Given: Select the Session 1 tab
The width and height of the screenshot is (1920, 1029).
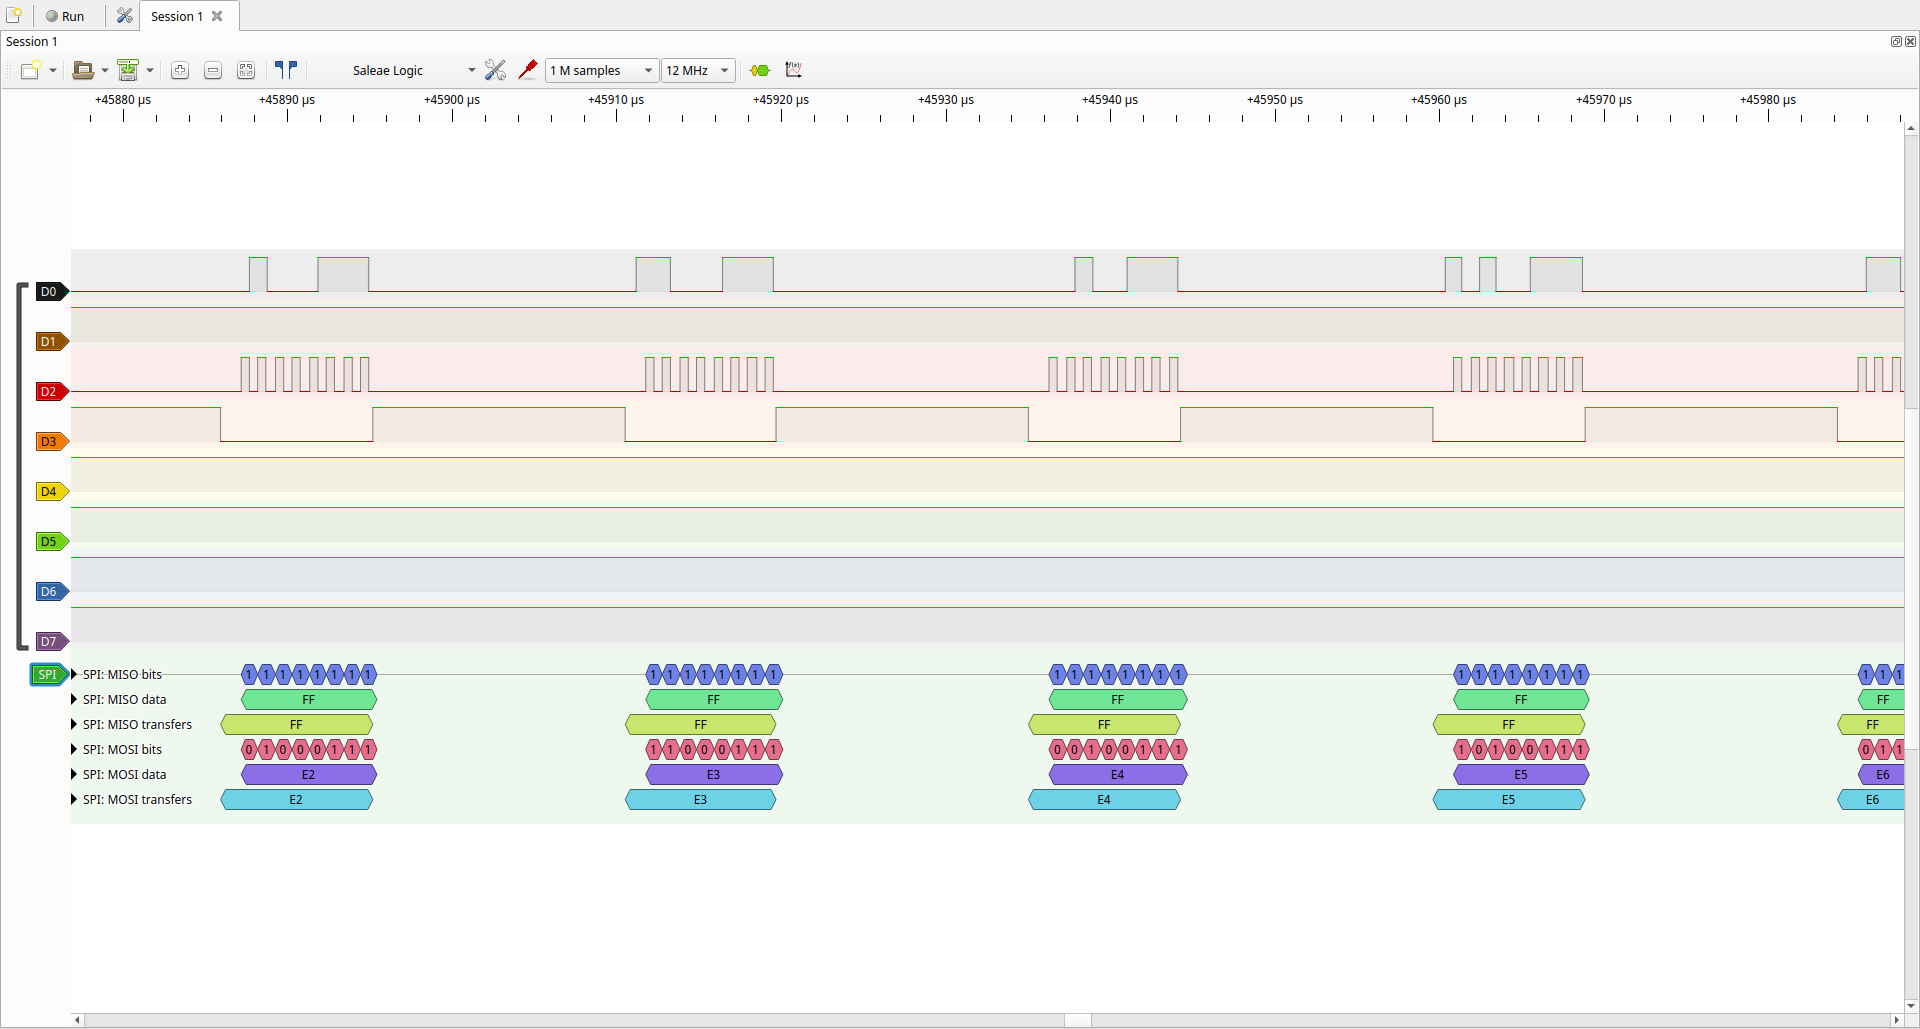Looking at the screenshot, I should tap(177, 16).
